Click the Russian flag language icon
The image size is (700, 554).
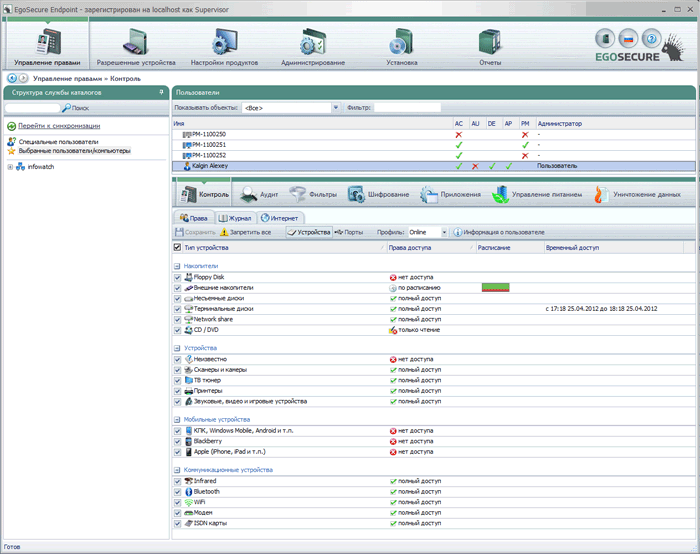pos(628,39)
